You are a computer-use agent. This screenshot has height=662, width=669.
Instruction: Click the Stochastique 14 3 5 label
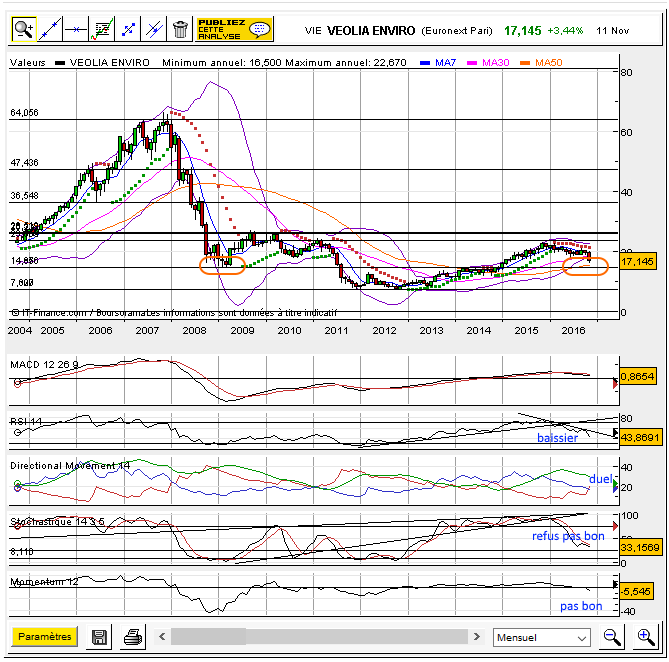(57, 522)
